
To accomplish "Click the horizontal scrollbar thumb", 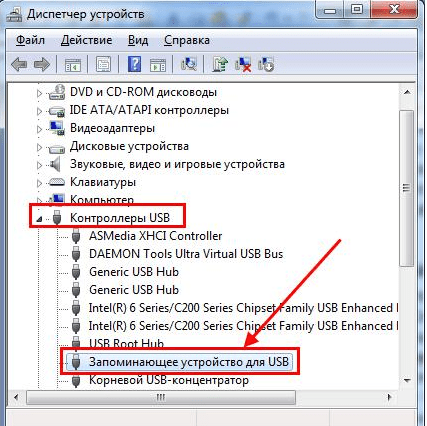I will coord(161,397).
